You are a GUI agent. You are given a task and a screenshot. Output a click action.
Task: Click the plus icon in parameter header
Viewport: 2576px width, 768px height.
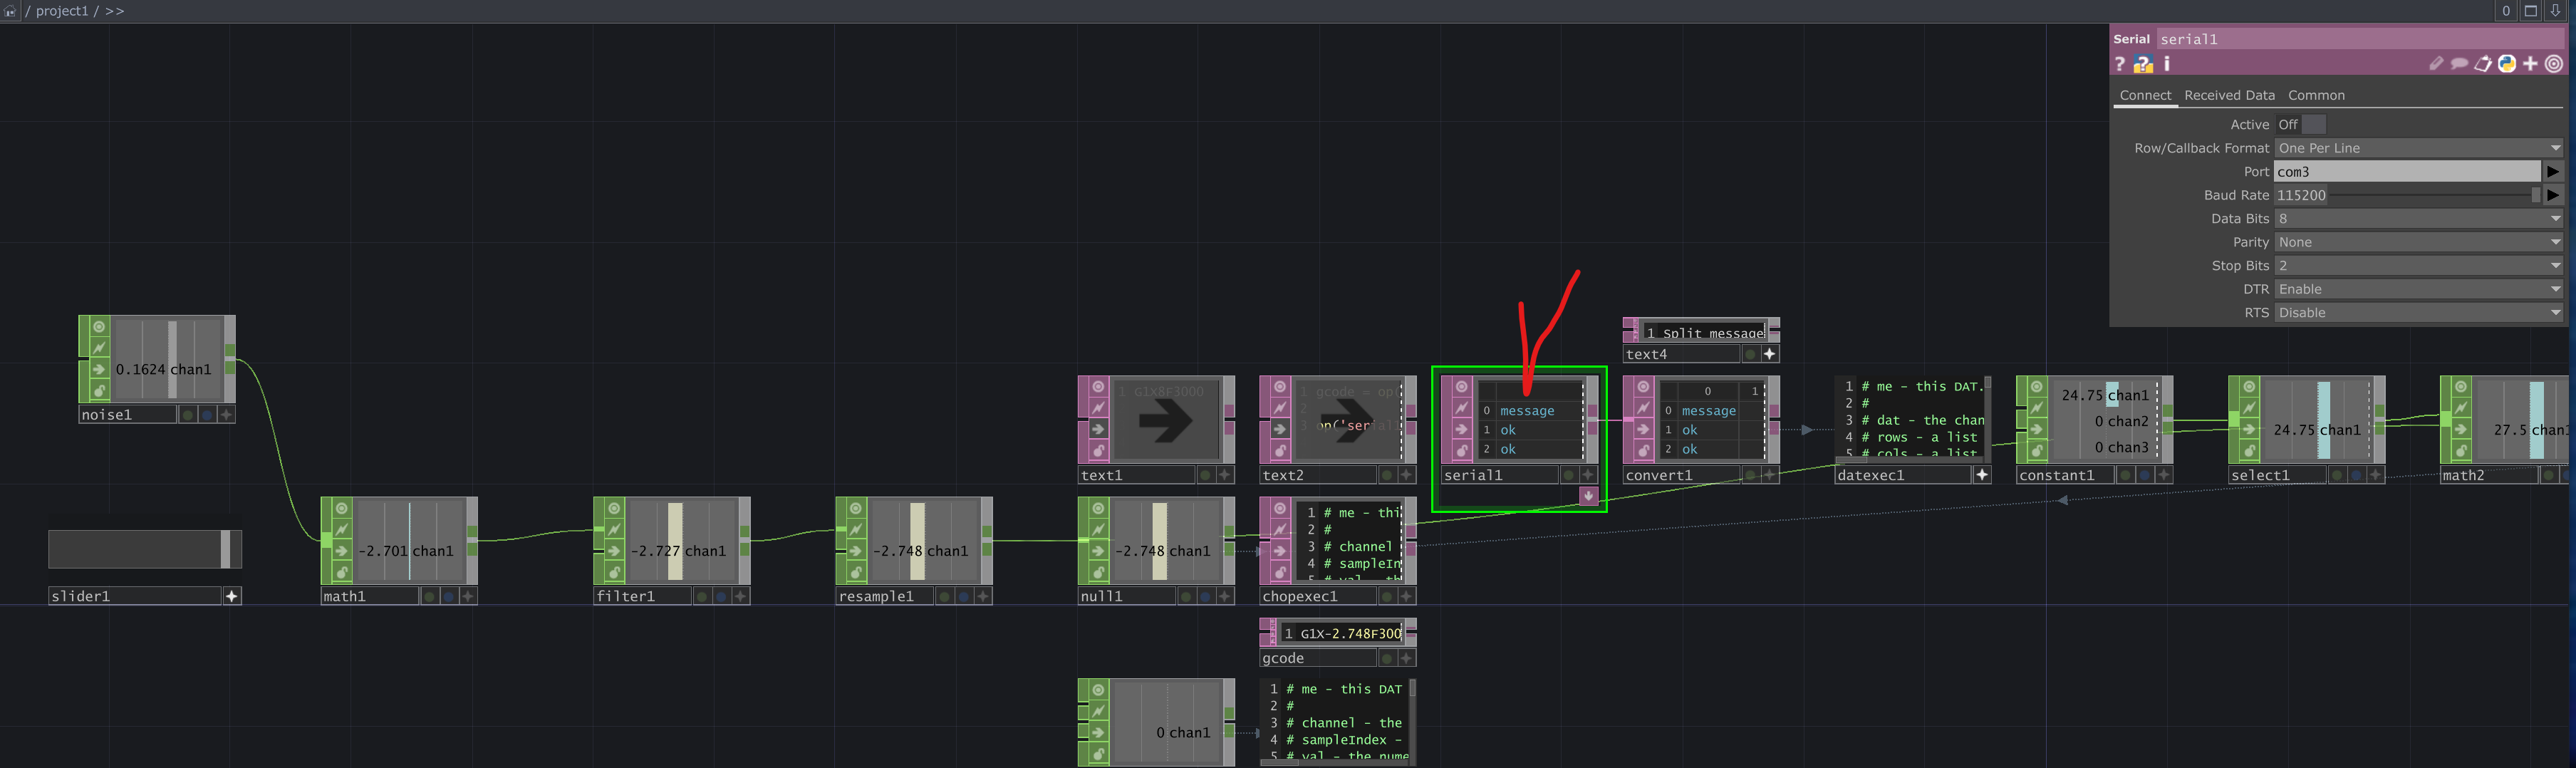[x=2530, y=64]
